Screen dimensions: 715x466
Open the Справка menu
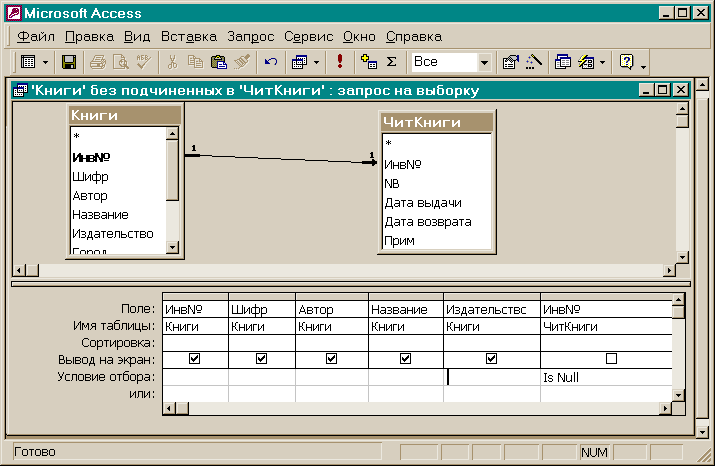pos(414,36)
